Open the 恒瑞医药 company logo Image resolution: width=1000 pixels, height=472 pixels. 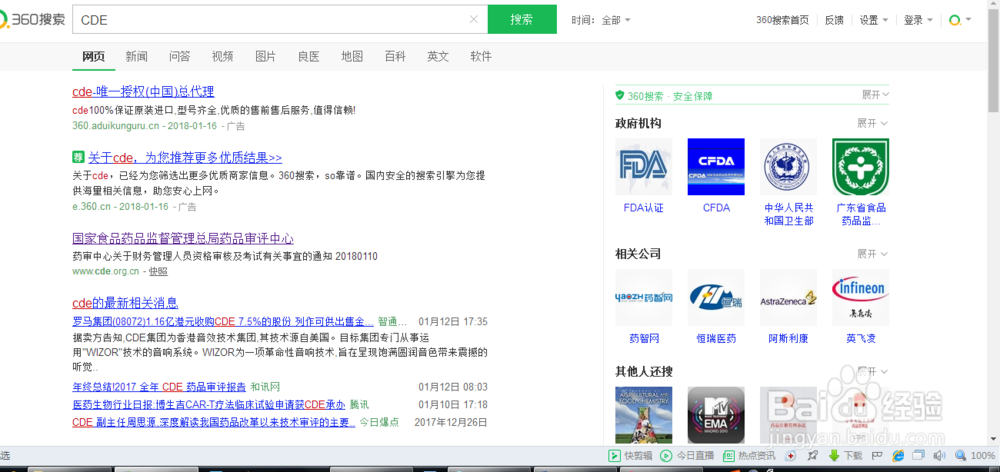point(716,297)
